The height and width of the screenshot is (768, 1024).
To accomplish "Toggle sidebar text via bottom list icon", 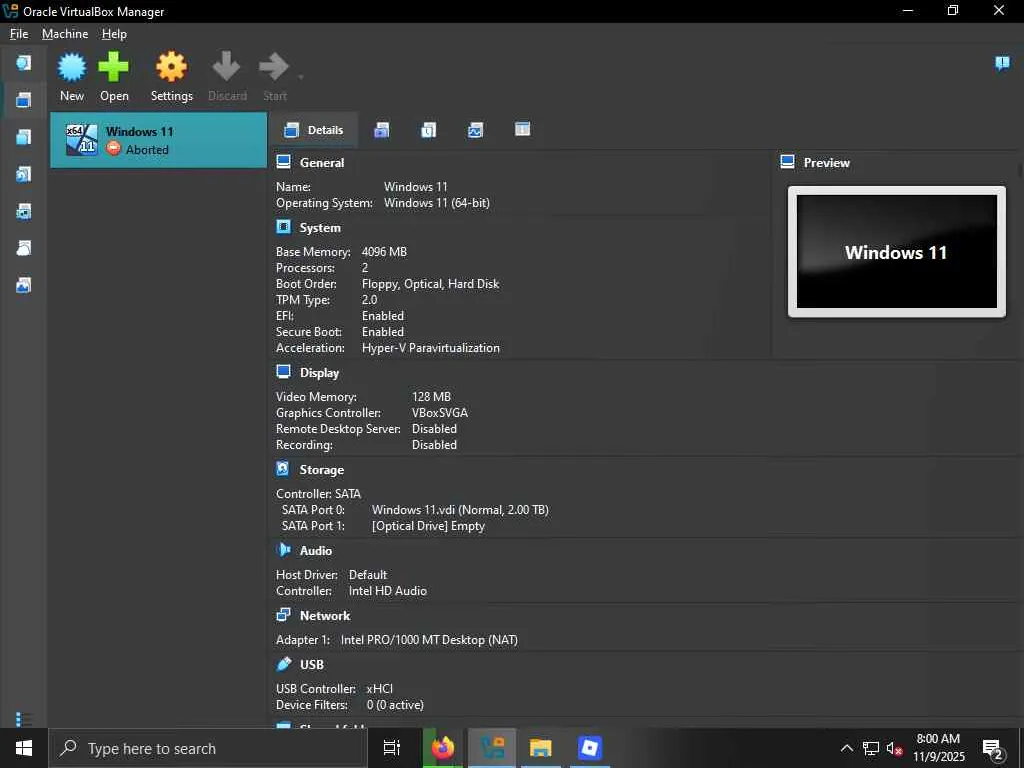I will point(24,719).
